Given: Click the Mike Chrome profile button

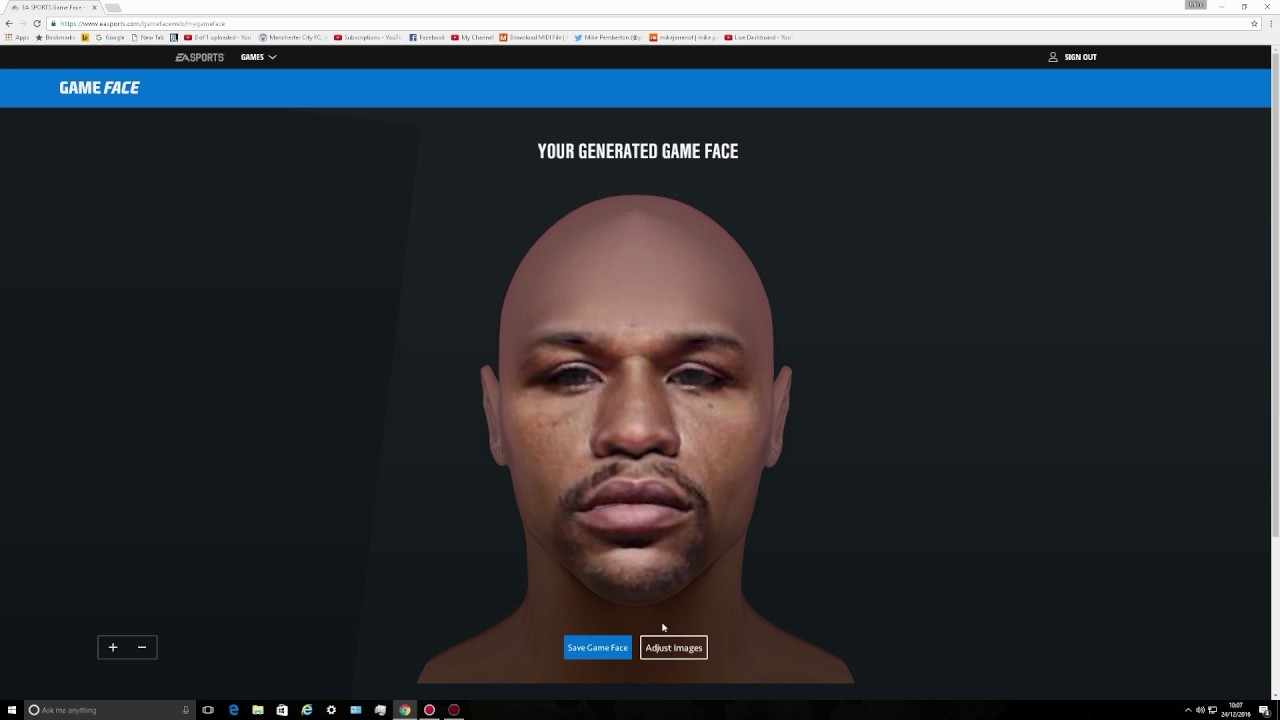Looking at the screenshot, I should (x=1196, y=5).
